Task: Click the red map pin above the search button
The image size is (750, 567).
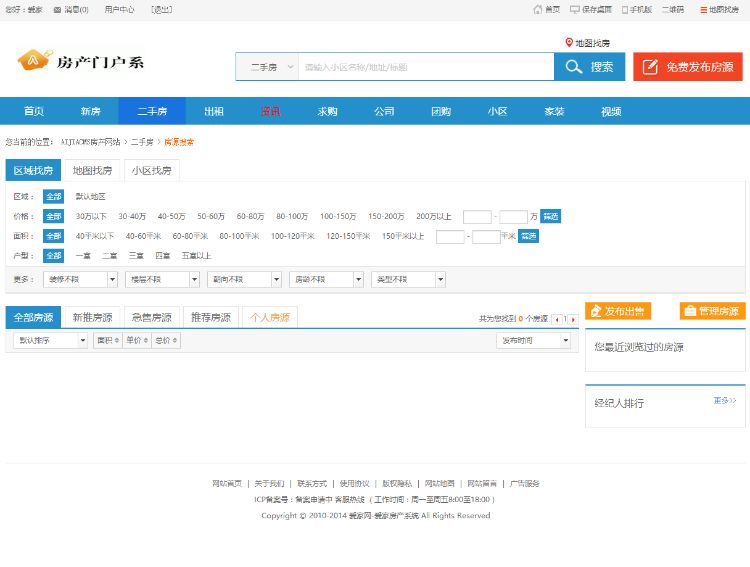Action: [x=569, y=42]
